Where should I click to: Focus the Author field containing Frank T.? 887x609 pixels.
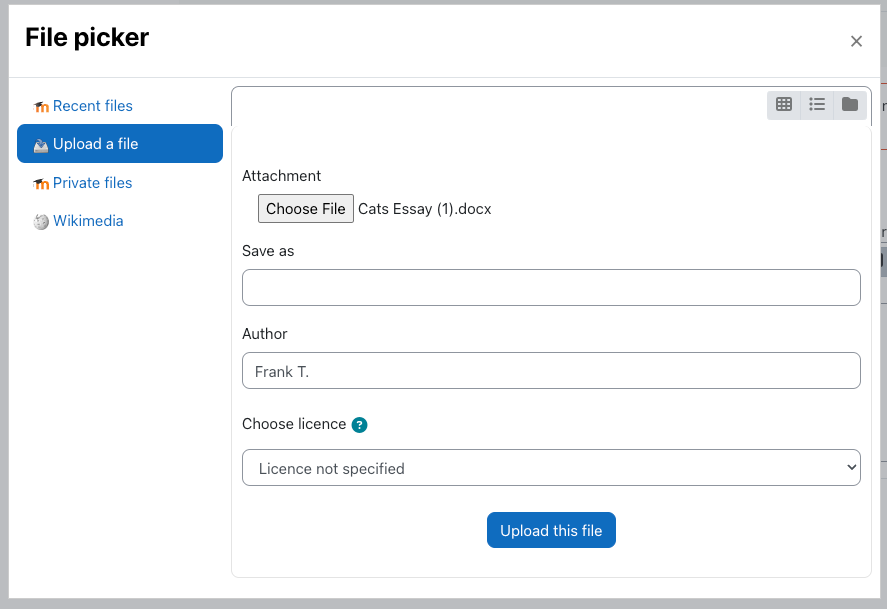click(551, 371)
